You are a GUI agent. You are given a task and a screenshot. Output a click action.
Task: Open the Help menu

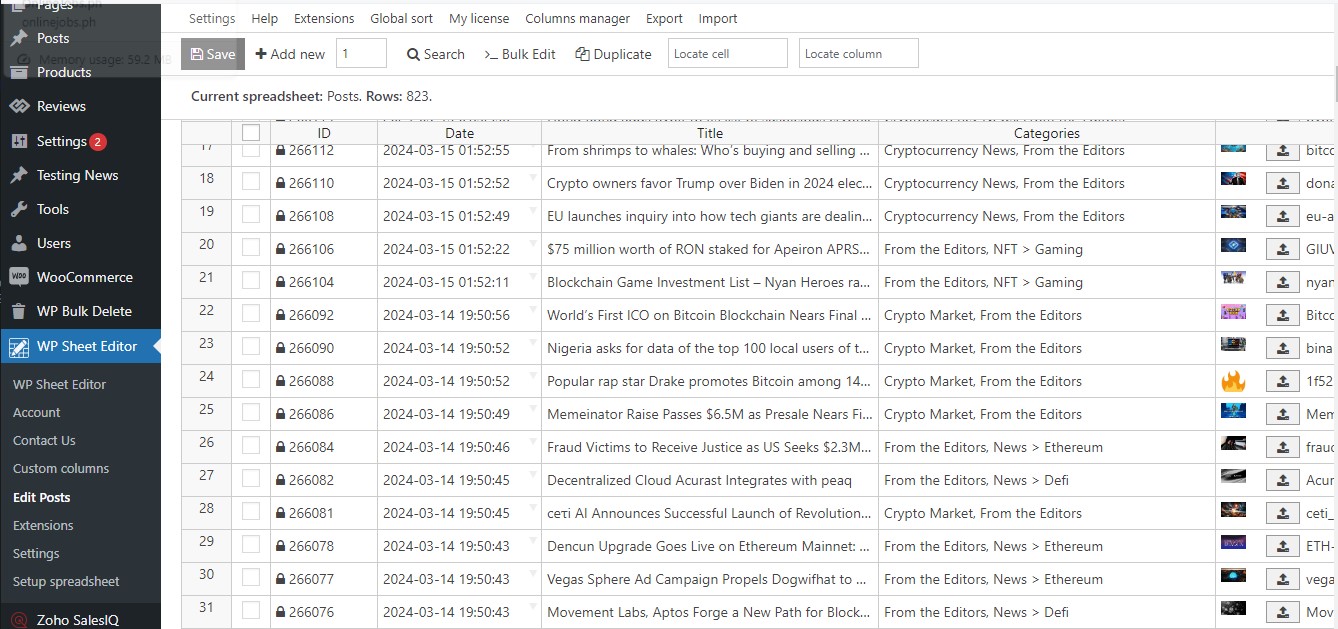click(265, 18)
